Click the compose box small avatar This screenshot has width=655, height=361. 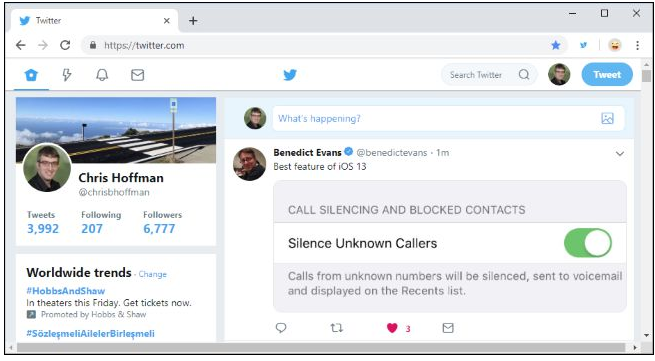[255, 118]
